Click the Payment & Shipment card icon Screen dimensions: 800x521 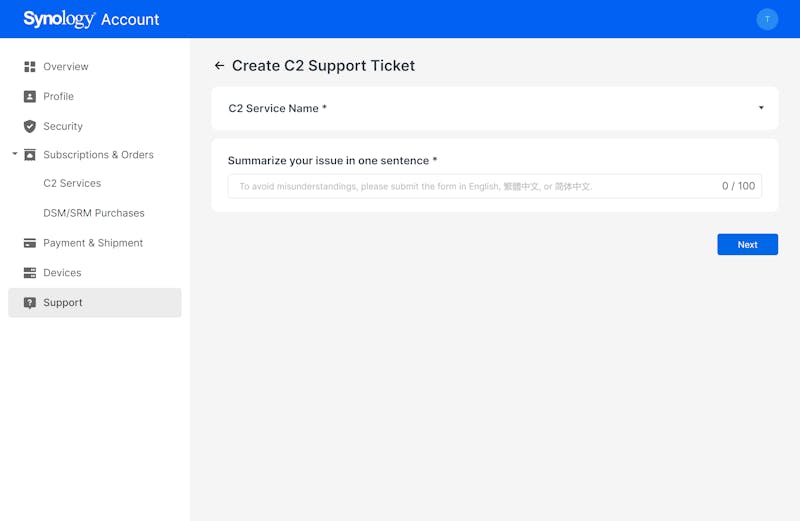point(30,243)
